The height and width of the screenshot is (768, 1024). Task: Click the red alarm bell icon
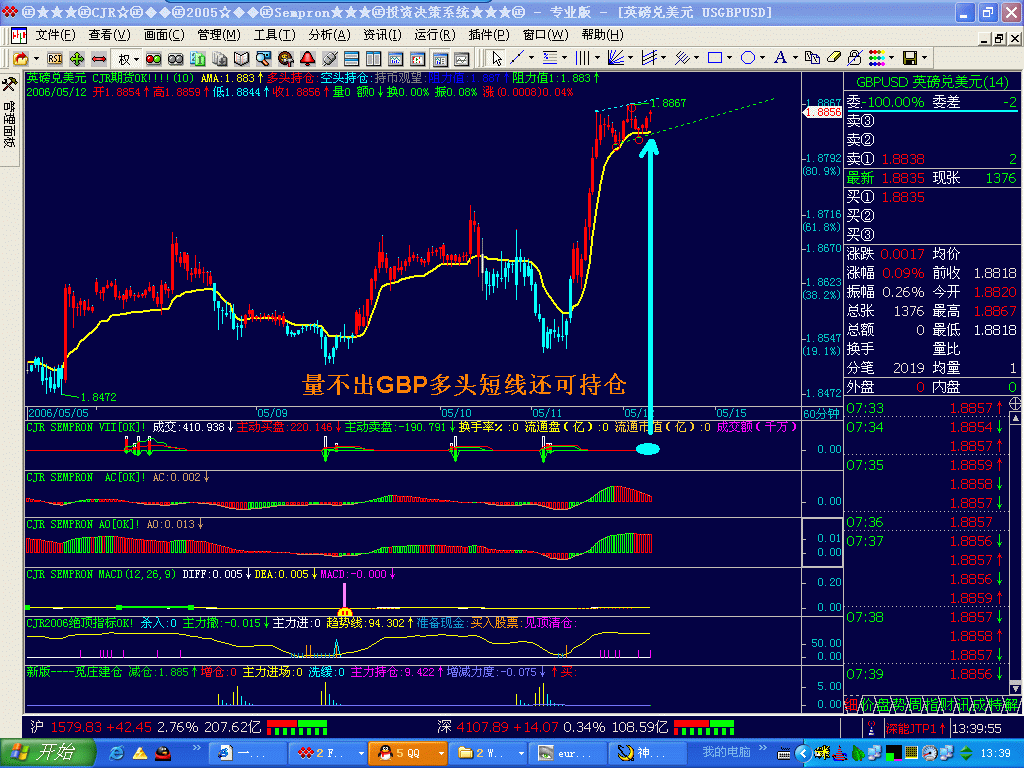[308, 59]
